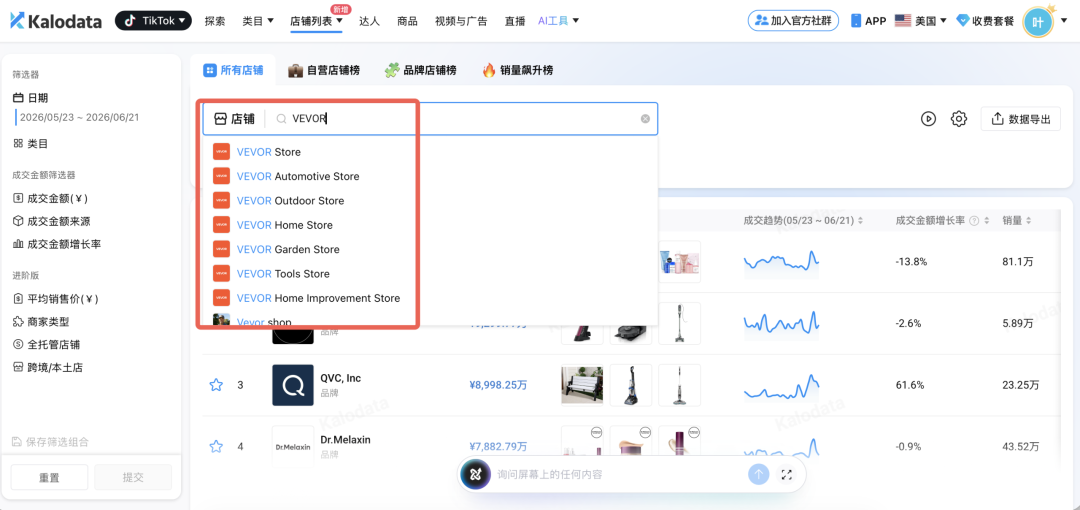The image size is (1080, 510).
Task: Go to the 达人 page
Action: 369,21
